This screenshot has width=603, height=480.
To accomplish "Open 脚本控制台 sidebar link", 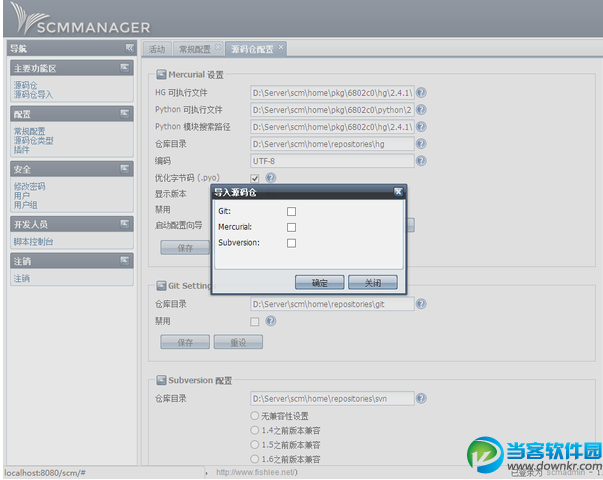I will pyautogui.click(x=33, y=242).
